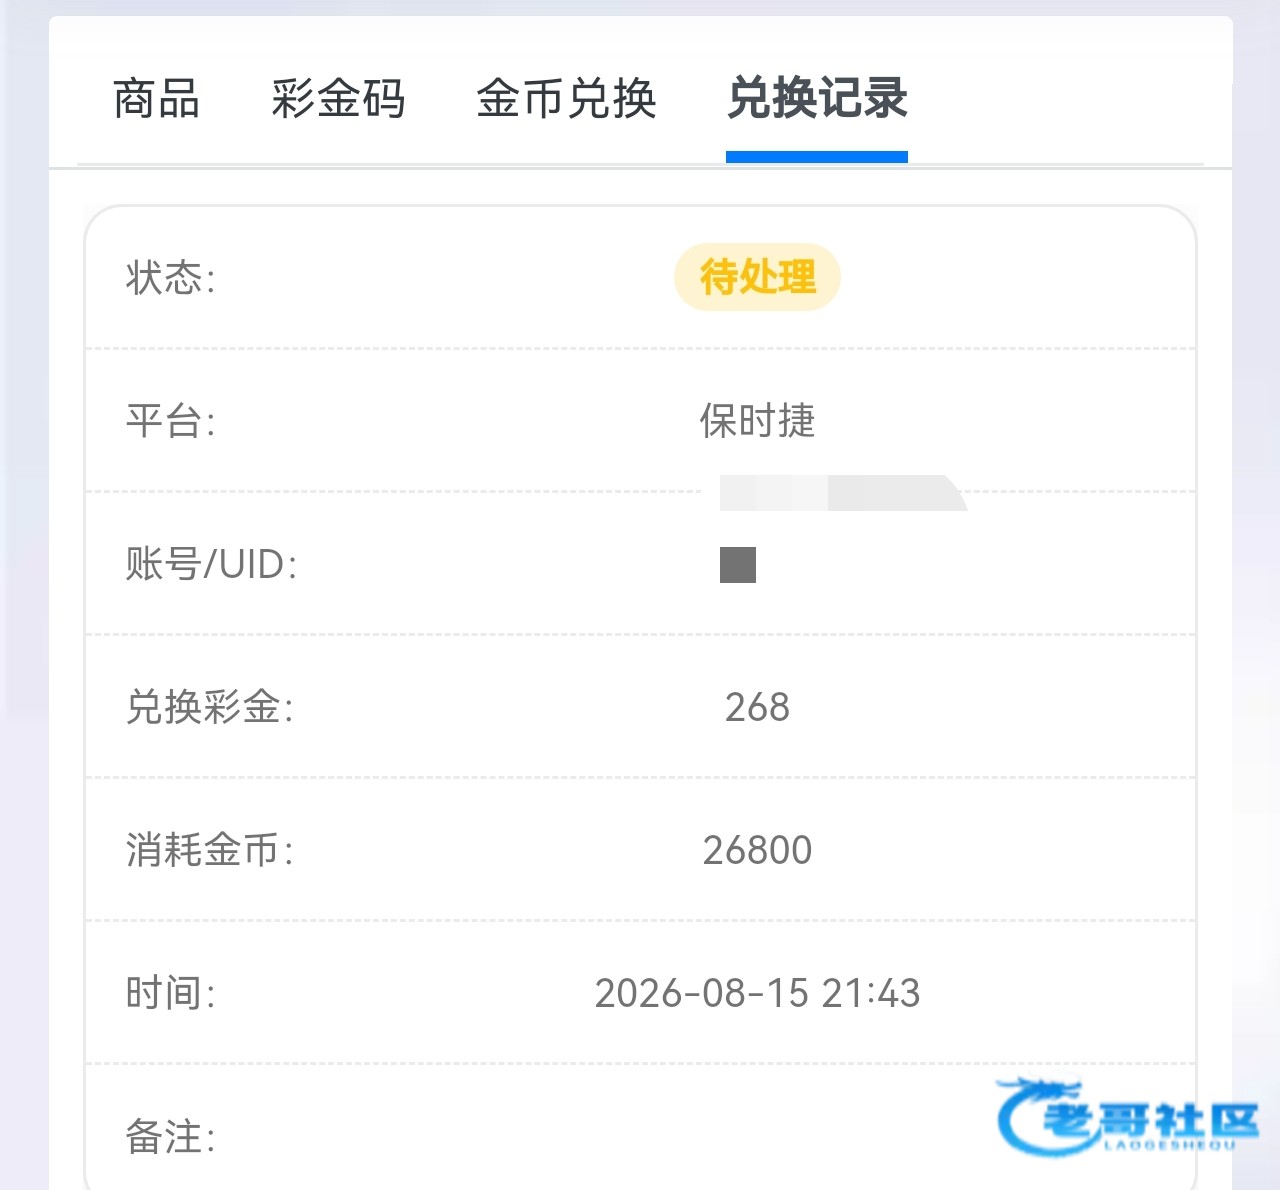Open the 兑换记录 tab
1280x1190 pixels.
[x=817, y=99]
